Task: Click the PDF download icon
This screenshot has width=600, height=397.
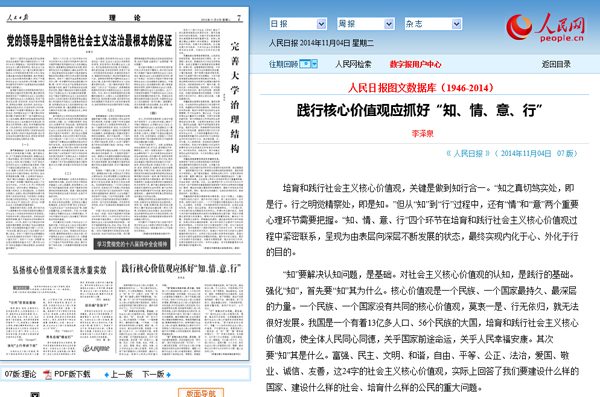Action: point(47,374)
